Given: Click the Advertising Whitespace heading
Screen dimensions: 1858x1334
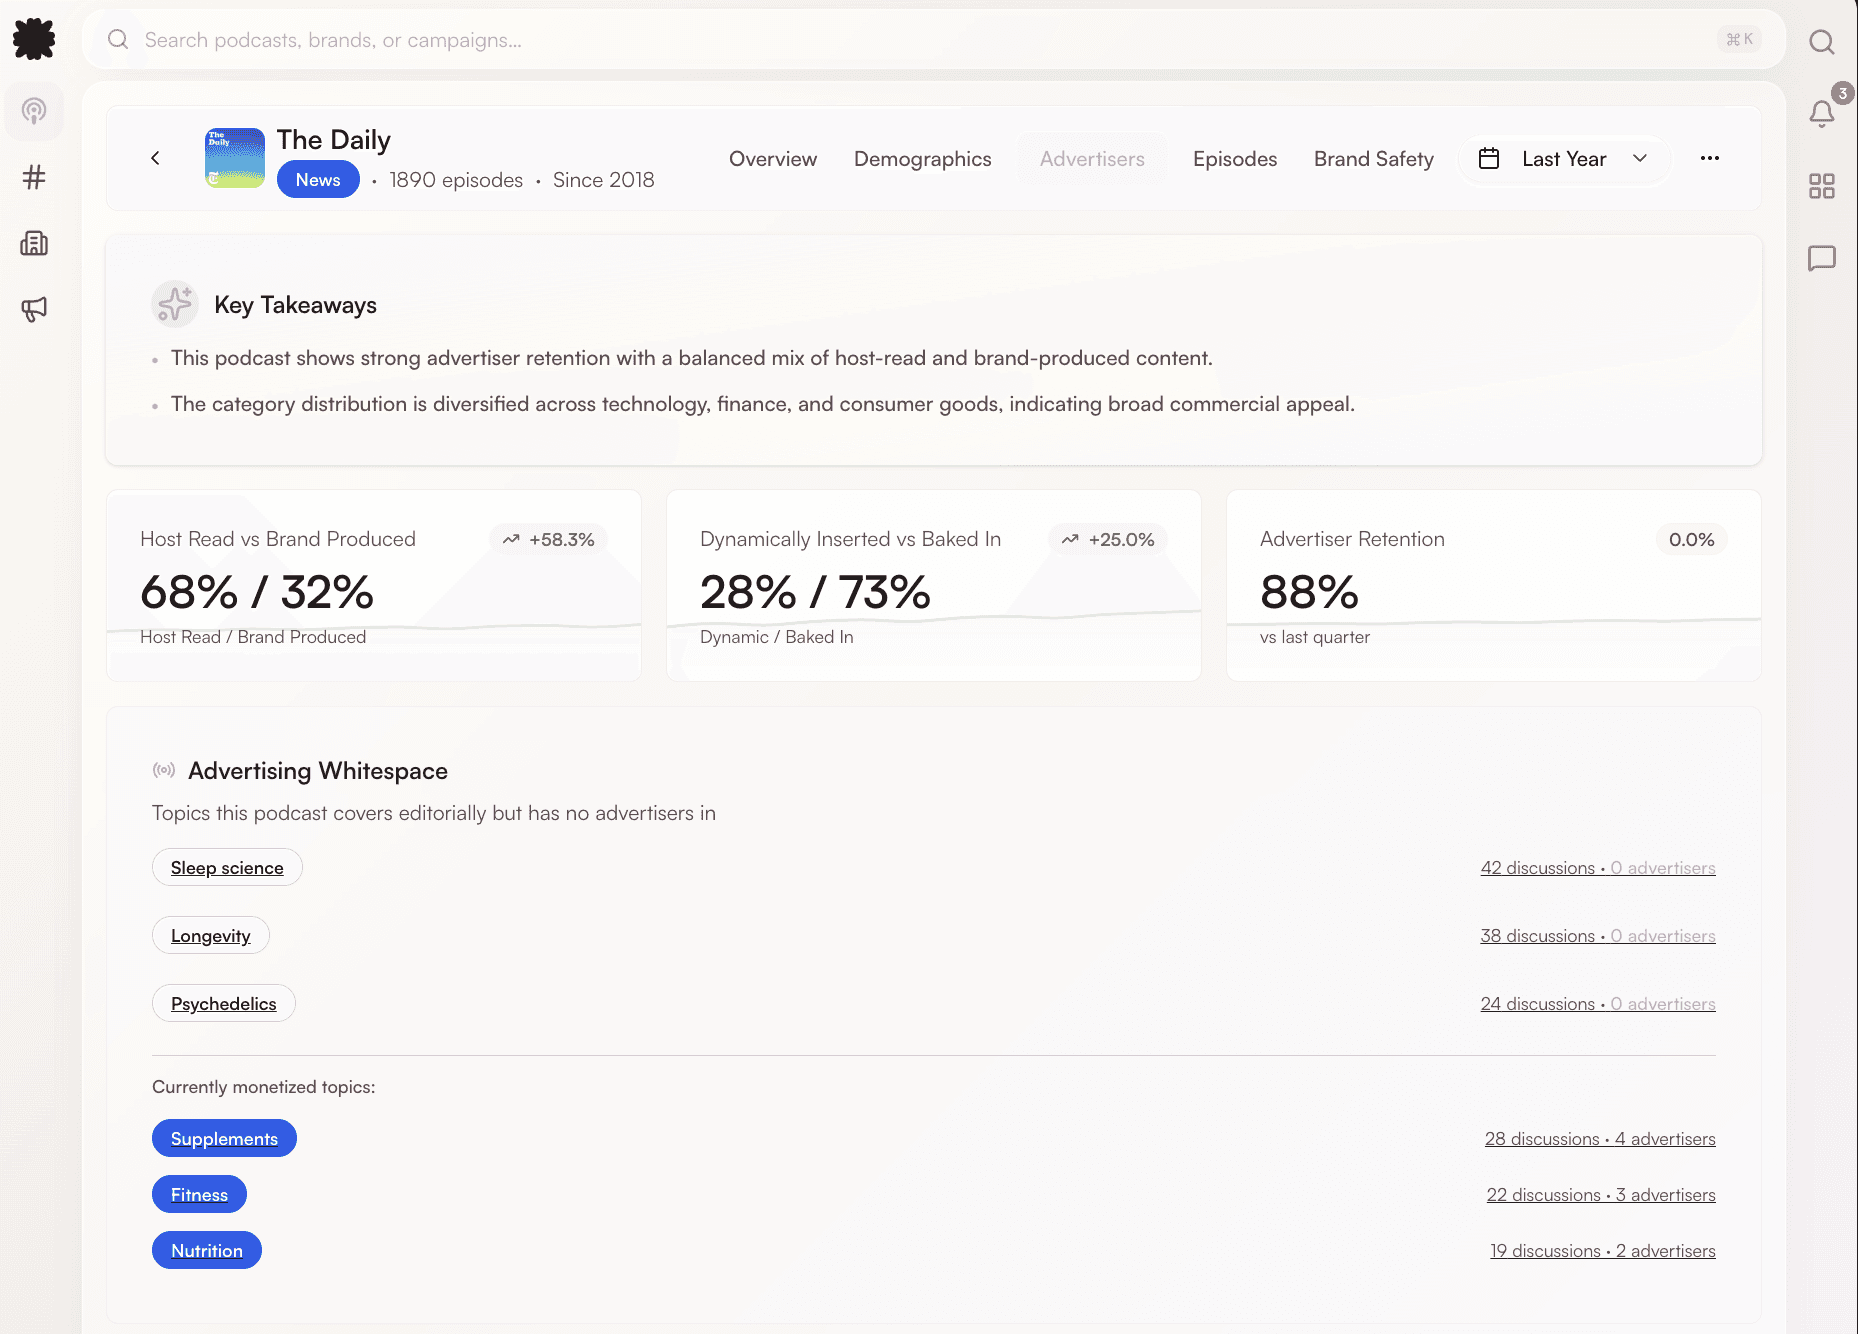Looking at the screenshot, I should pyautogui.click(x=318, y=771).
